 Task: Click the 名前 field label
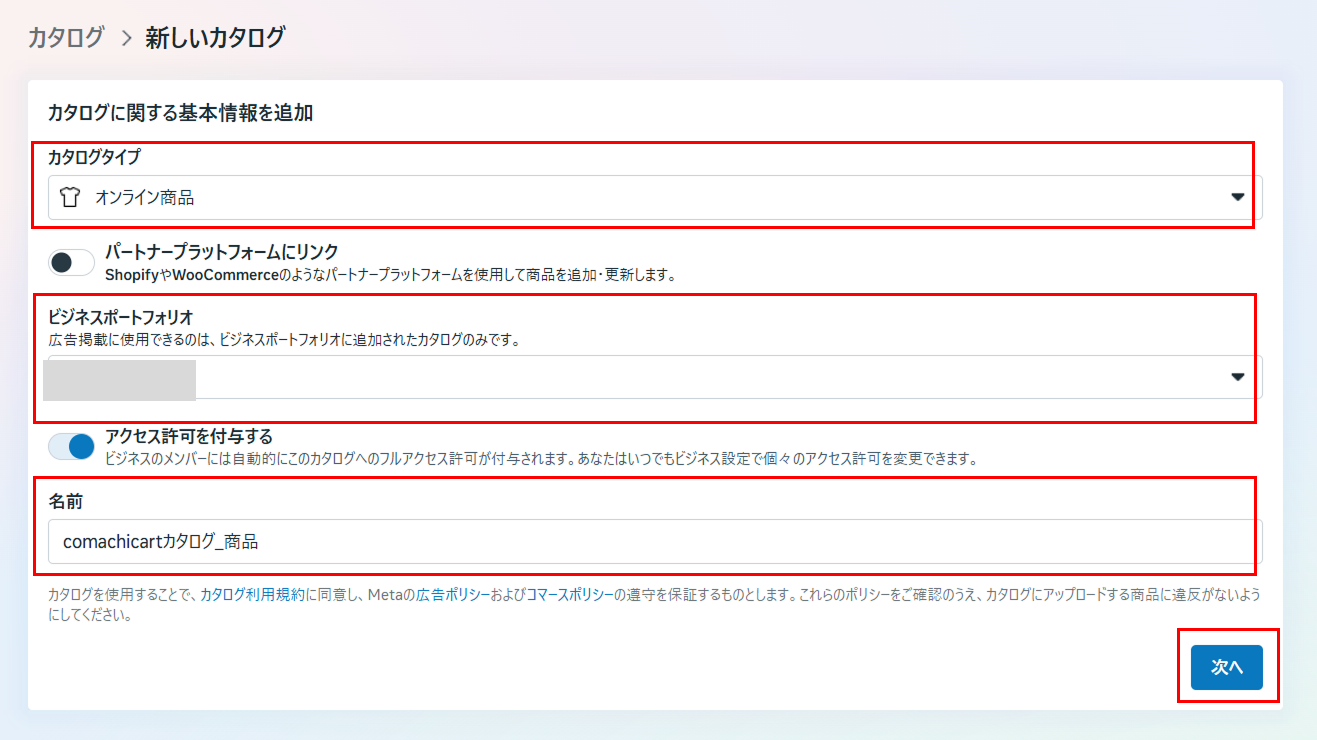(x=65, y=500)
